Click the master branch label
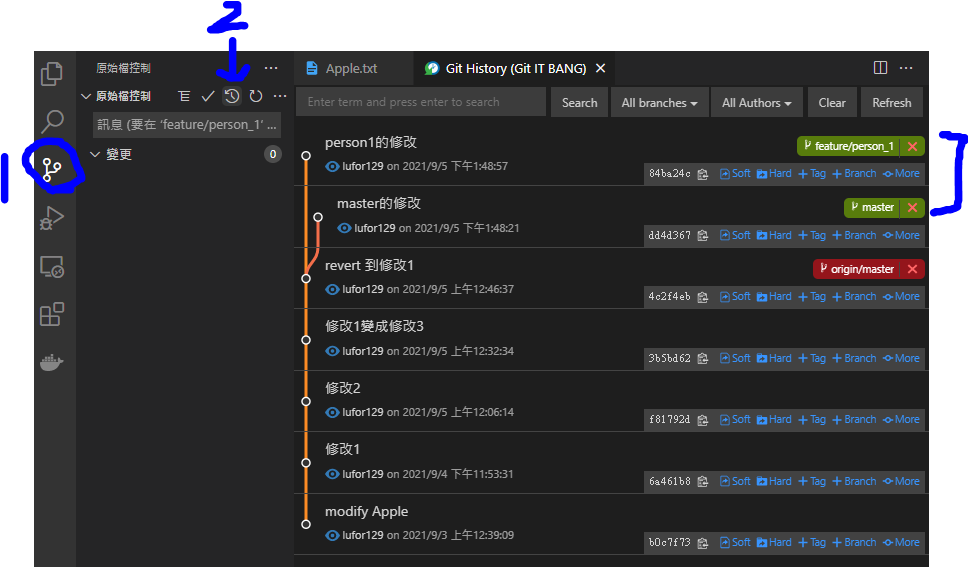Screen dimensions: 968x567 (872, 208)
